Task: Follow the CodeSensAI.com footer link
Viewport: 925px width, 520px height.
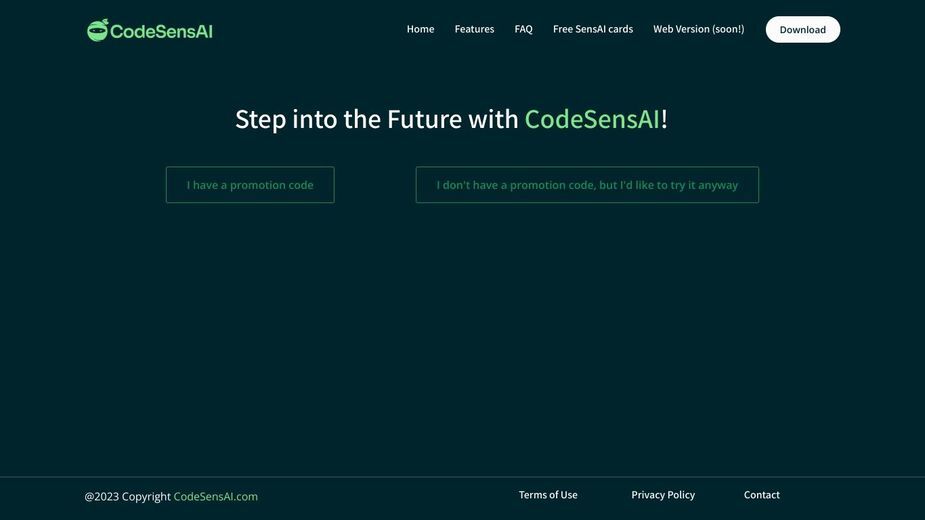Action: click(215, 496)
